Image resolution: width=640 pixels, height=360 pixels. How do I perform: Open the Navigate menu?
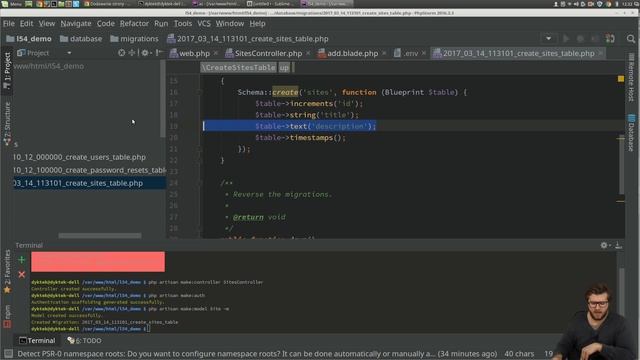coord(76,24)
